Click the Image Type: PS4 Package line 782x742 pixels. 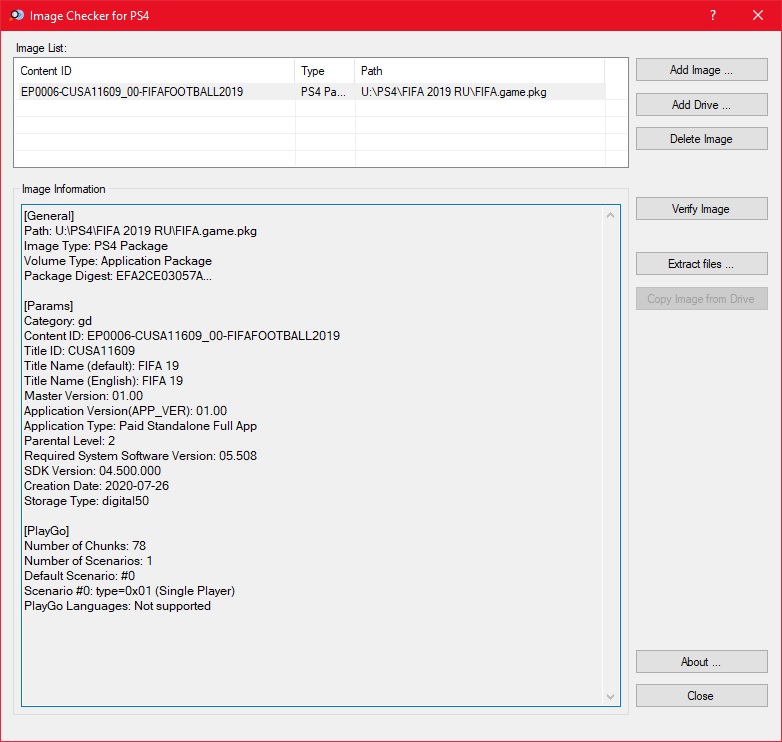pyautogui.click(x=96, y=246)
